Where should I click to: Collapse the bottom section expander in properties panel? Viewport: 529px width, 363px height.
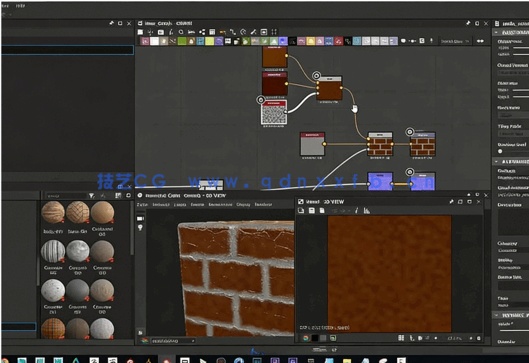click(496, 315)
